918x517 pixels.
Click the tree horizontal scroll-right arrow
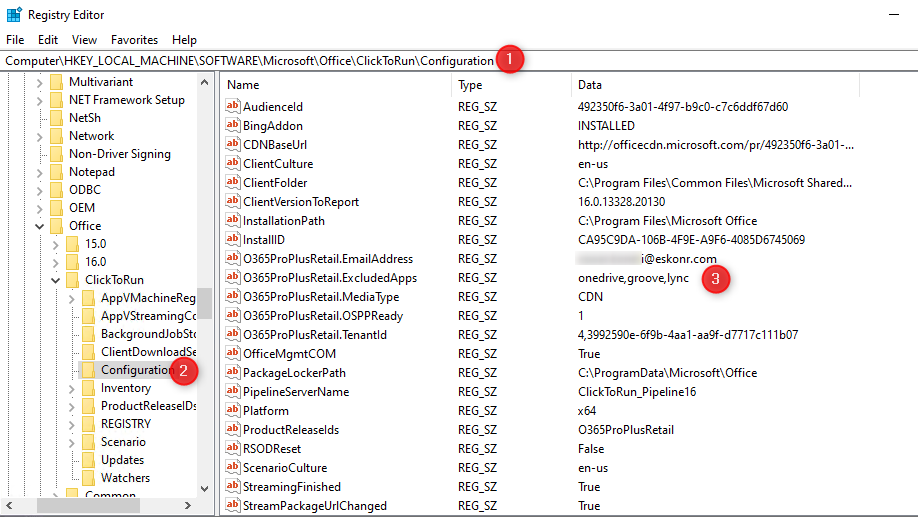pyautogui.click(x=187, y=505)
